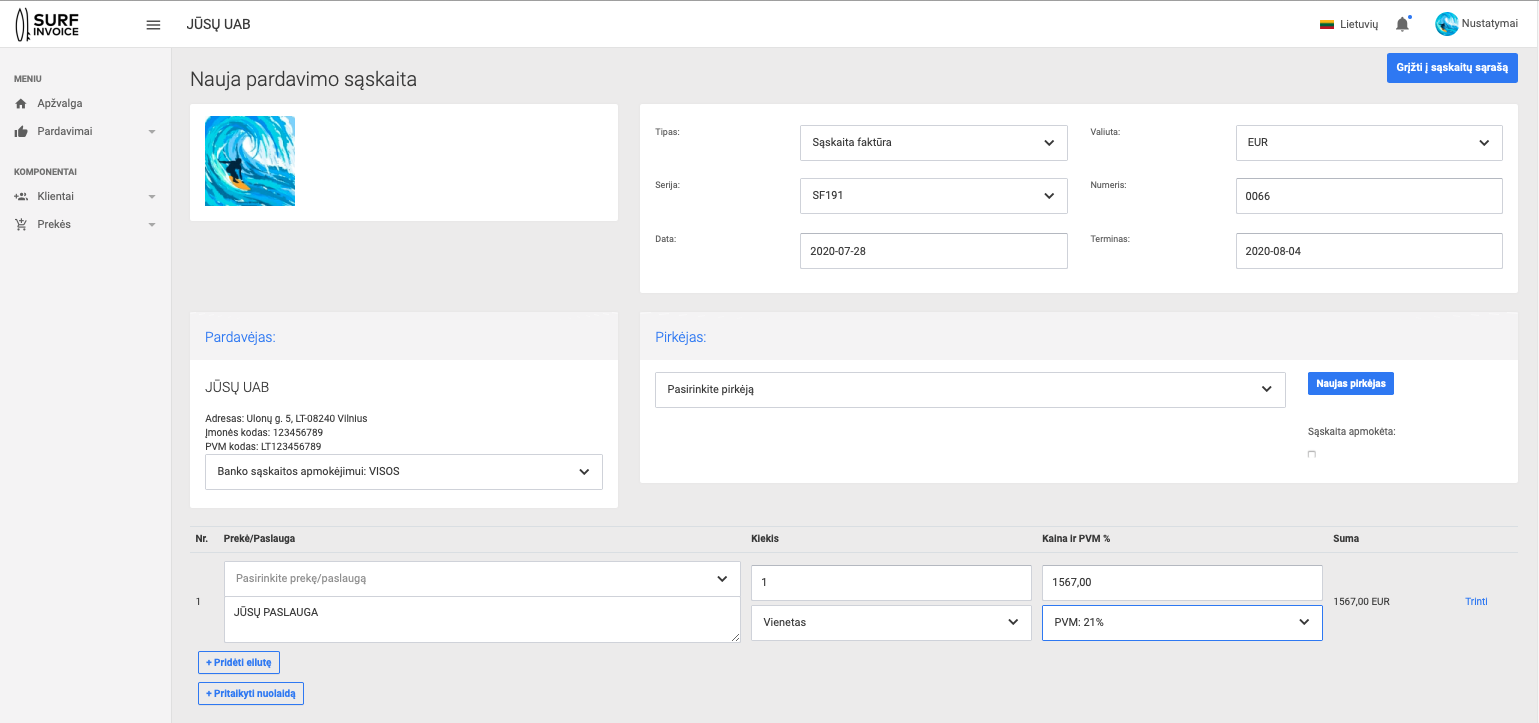Click the JŪSŲ PASLAUGA description textarea
The width and height of the screenshot is (1539, 723).
click(x=482, y=620)
